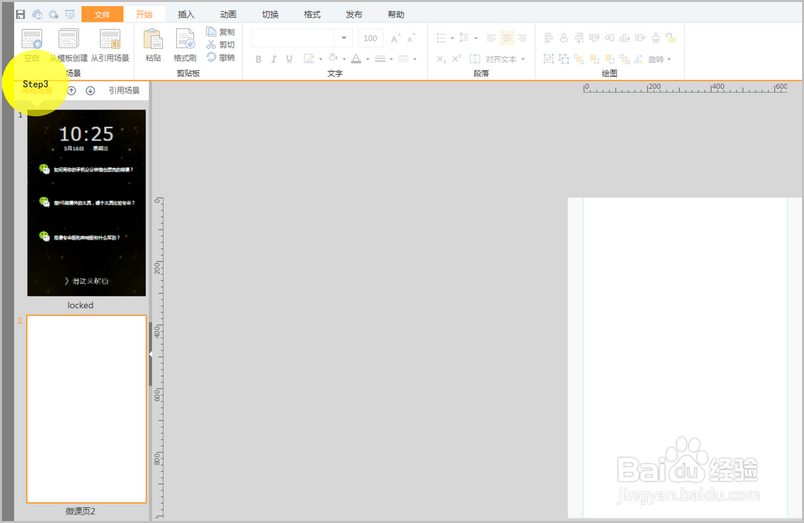Image resolution: width=804 pixels, height=523 pixels.
Task: Click the lock object icon in drawing group
Action: pyautogui.click(x=671, y=38)
